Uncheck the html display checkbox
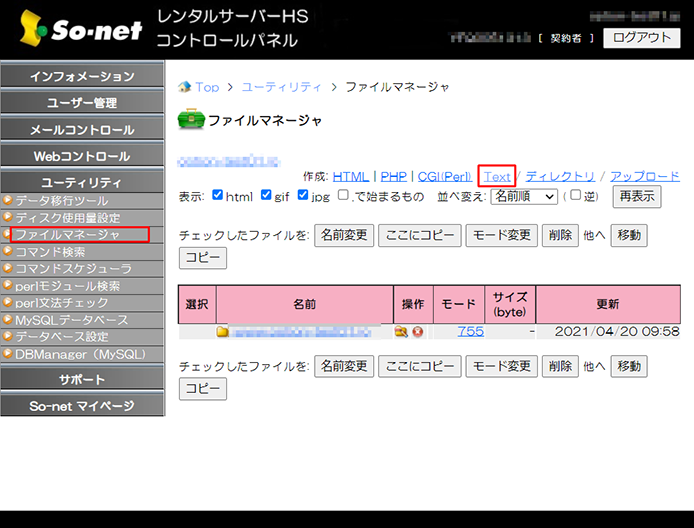This screenshot has height=528, width=694. point(218,196)
